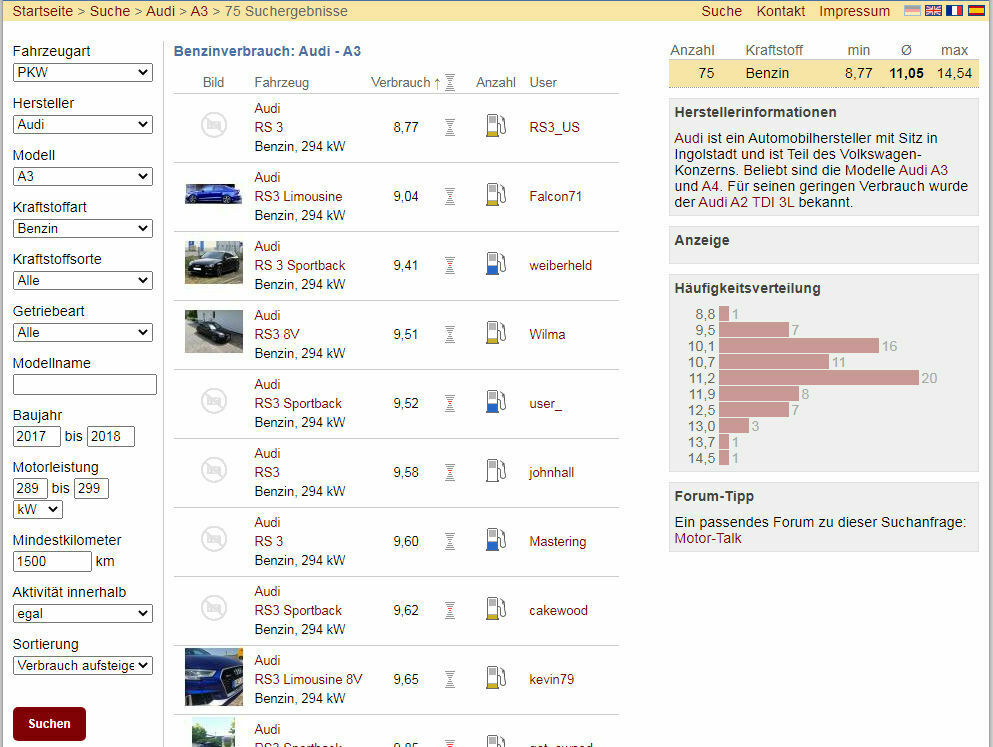993x747 pixels.
Task: Switch language via the British flag icon
Action: tap(933, 11)
